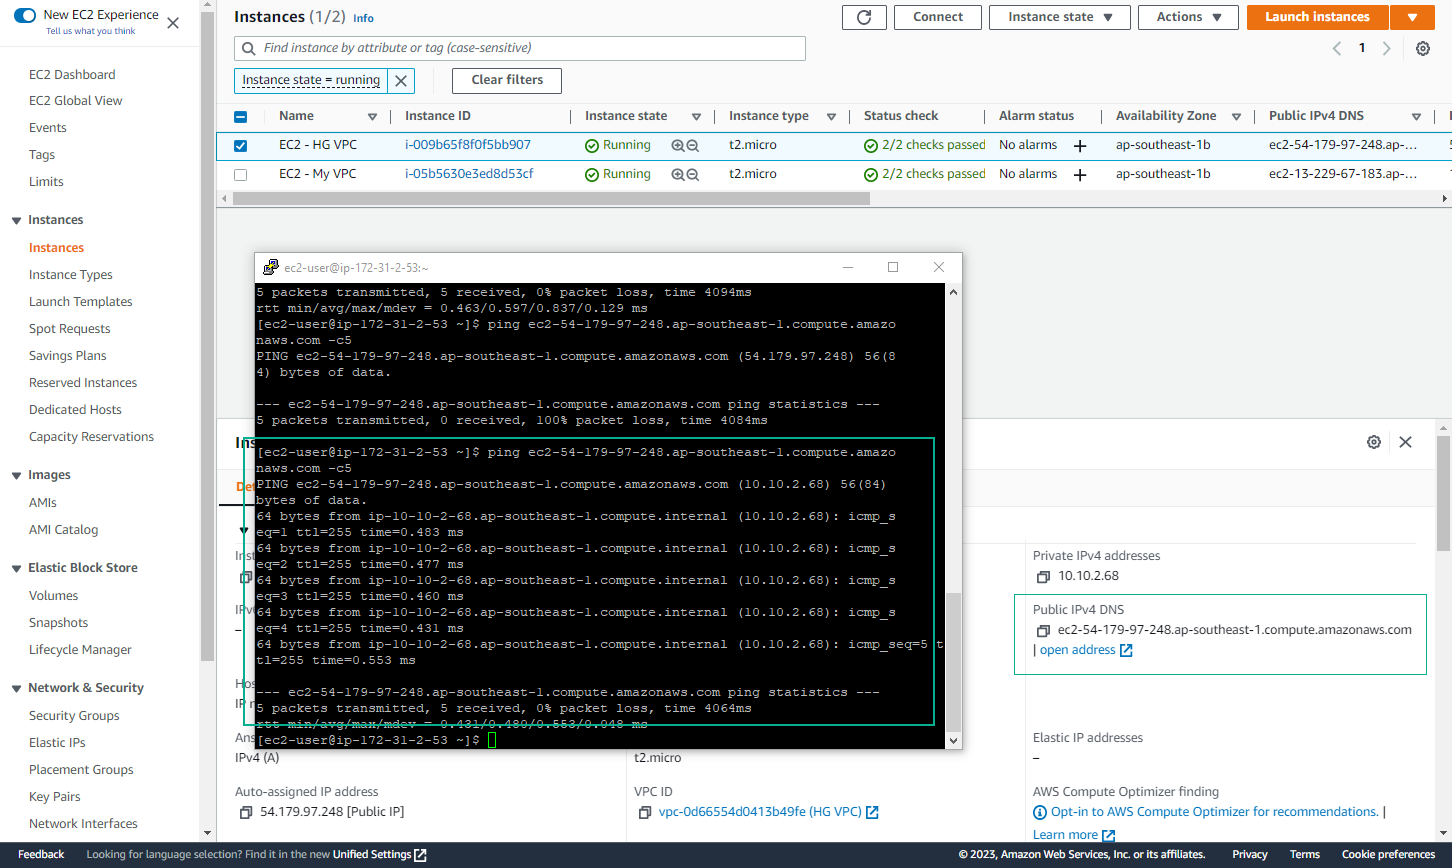
Task: Open the vpc-0d66554d0413b49fe (HG VPC) link
Action: [769, 813]
